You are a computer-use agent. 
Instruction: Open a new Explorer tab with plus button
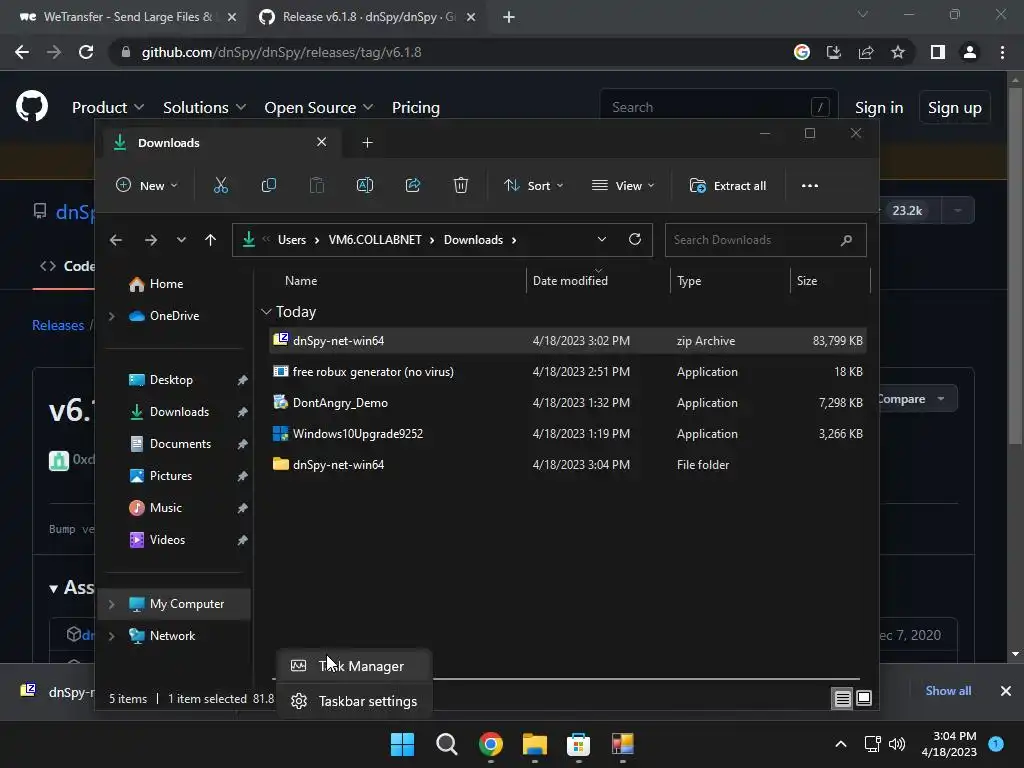tap(368, 142)
